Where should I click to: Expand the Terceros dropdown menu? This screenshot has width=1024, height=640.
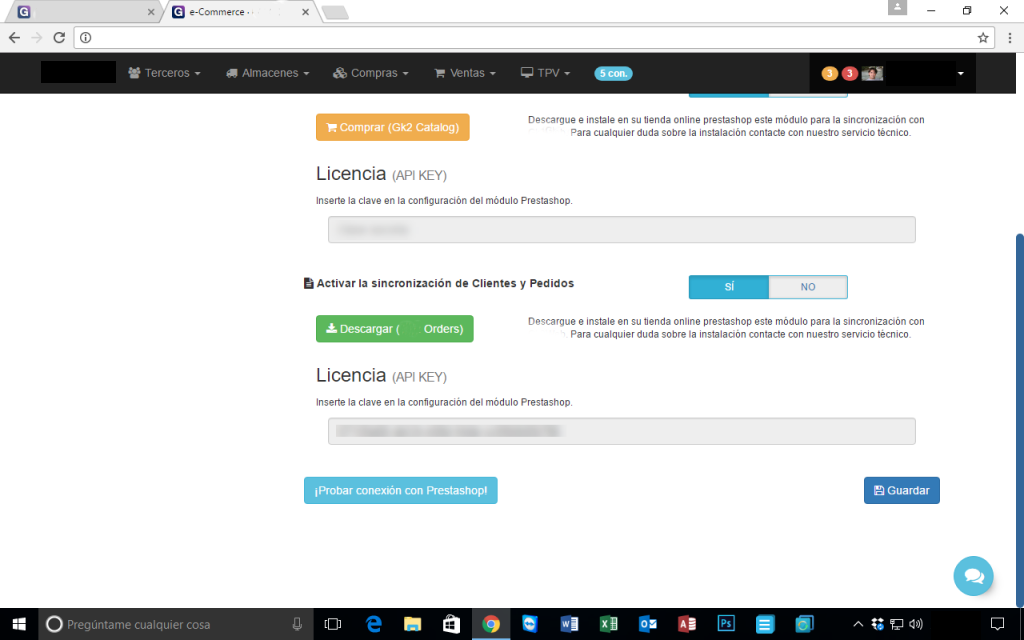tap(164, 73)
